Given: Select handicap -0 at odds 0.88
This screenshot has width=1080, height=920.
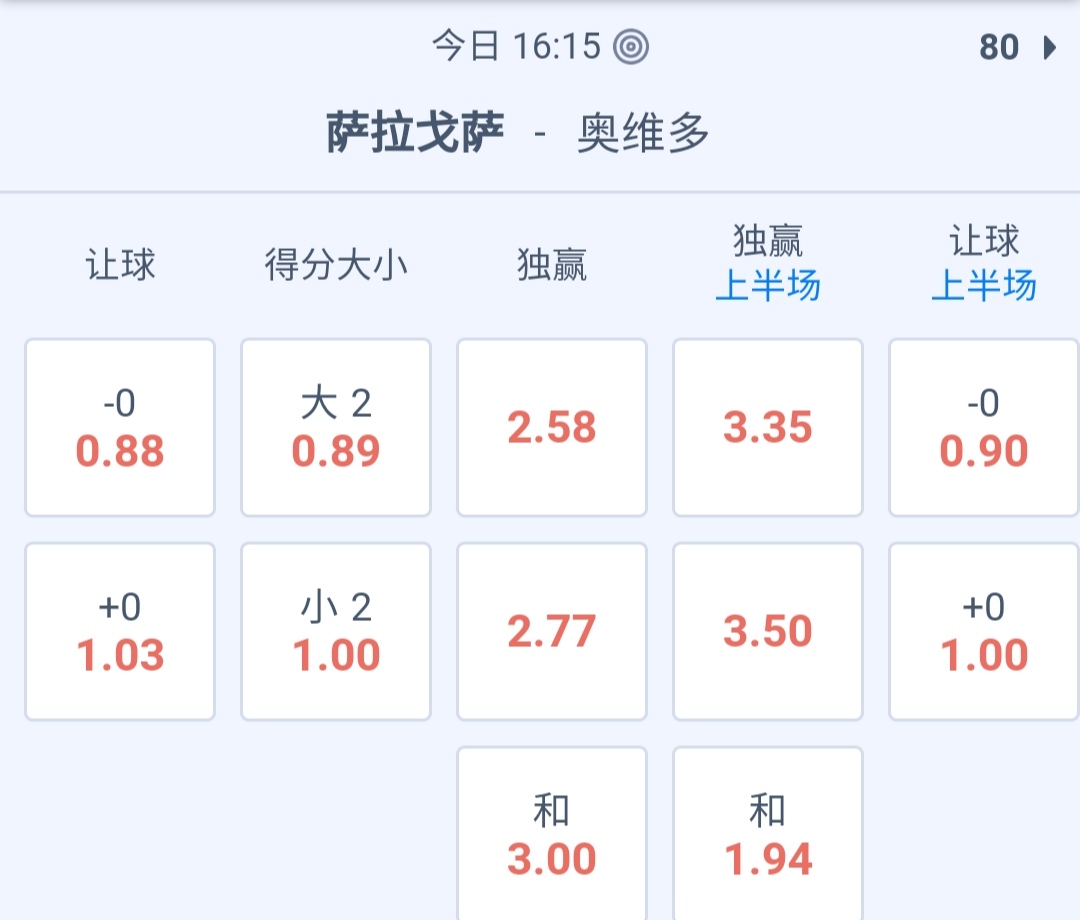Looking at the screenshot, I should [120, 428].
